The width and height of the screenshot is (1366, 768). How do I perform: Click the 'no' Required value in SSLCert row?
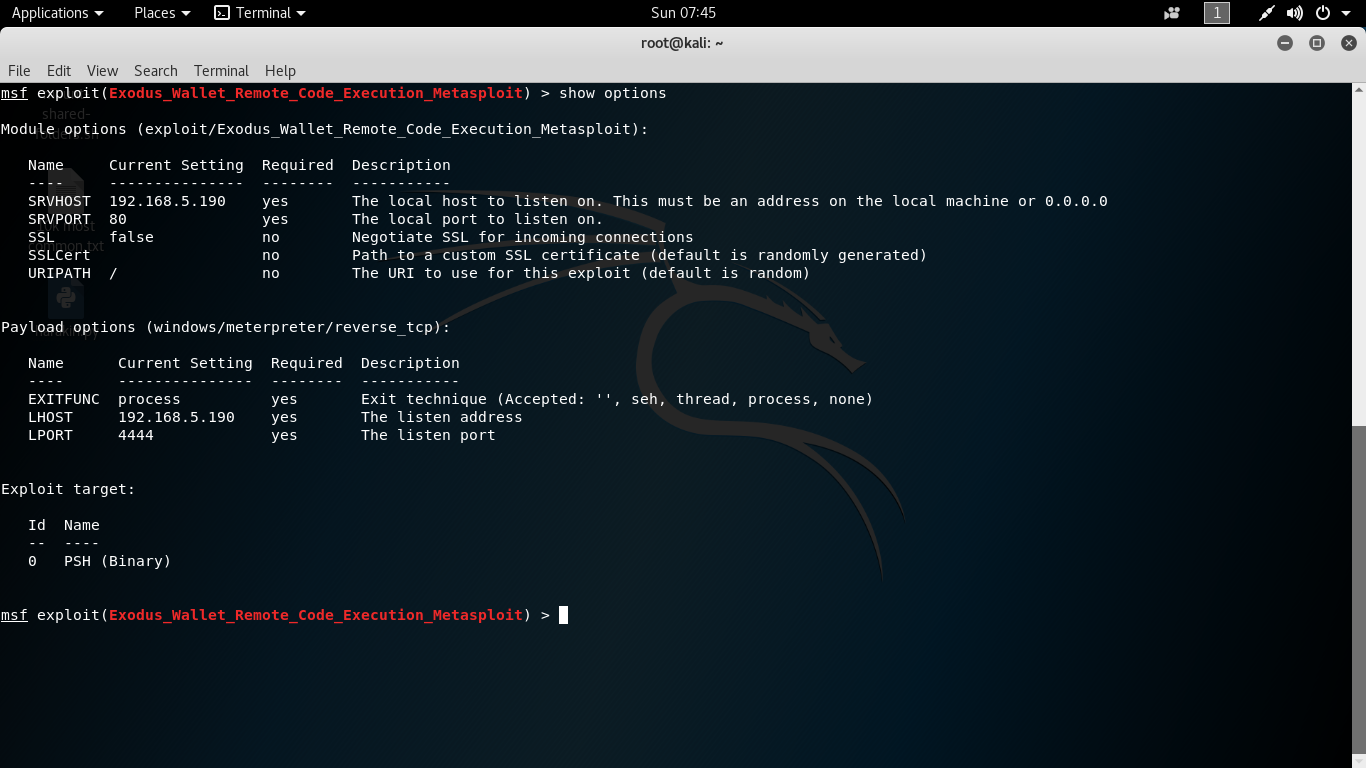point(271,255)
